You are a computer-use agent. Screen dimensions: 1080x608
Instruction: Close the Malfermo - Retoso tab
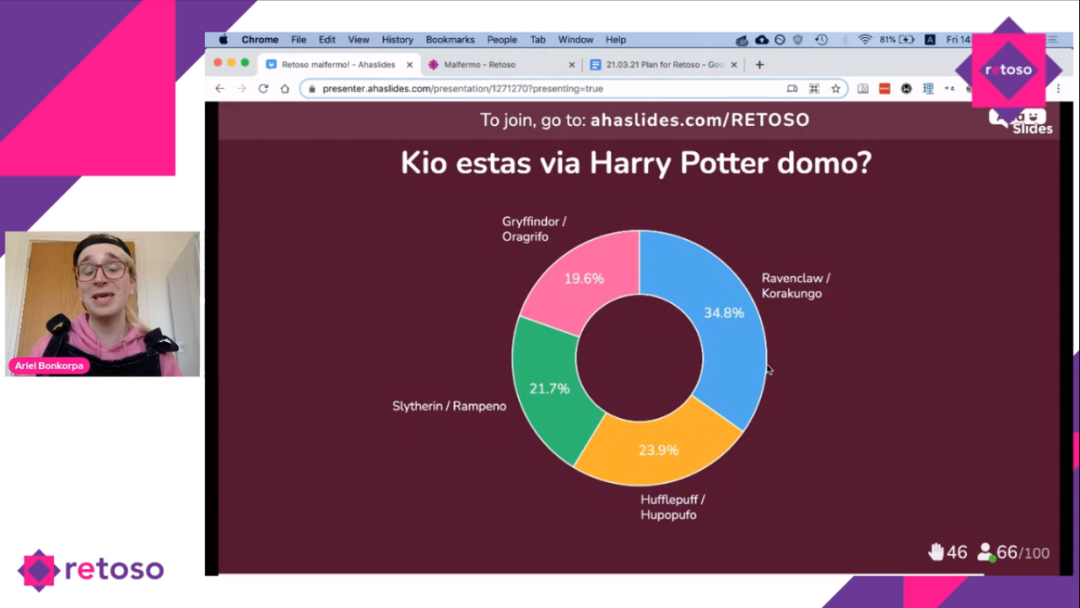tap(571, 65)
